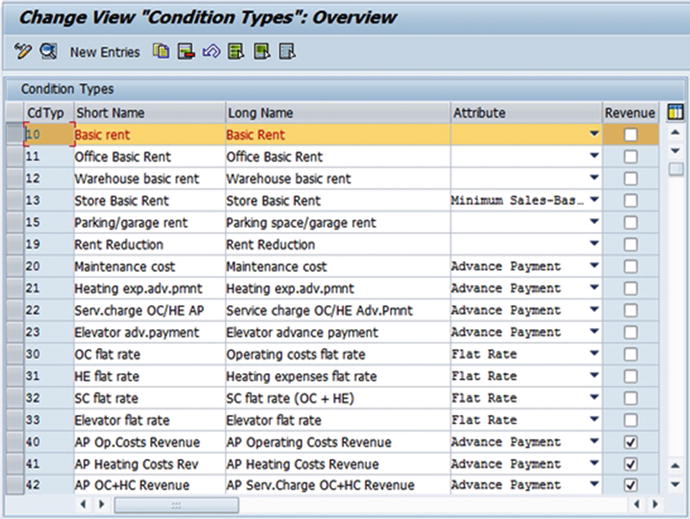Enable Revenue checkbox for Basic rent
Viewport: 690px width, 519px height.
(x=630, y=135)
